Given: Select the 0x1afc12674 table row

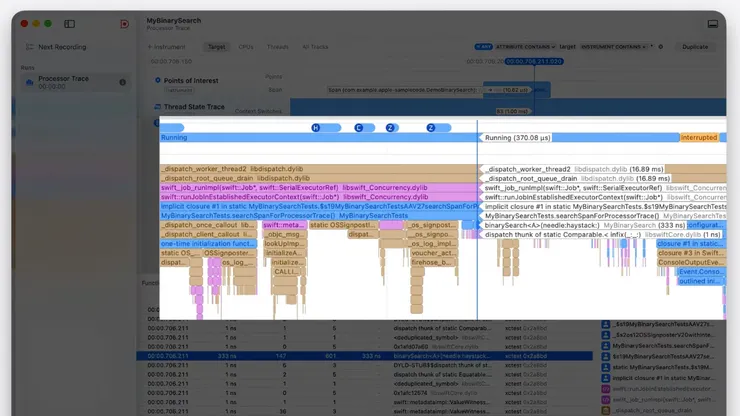Looking at the screenshot, I should coord(364,393).
